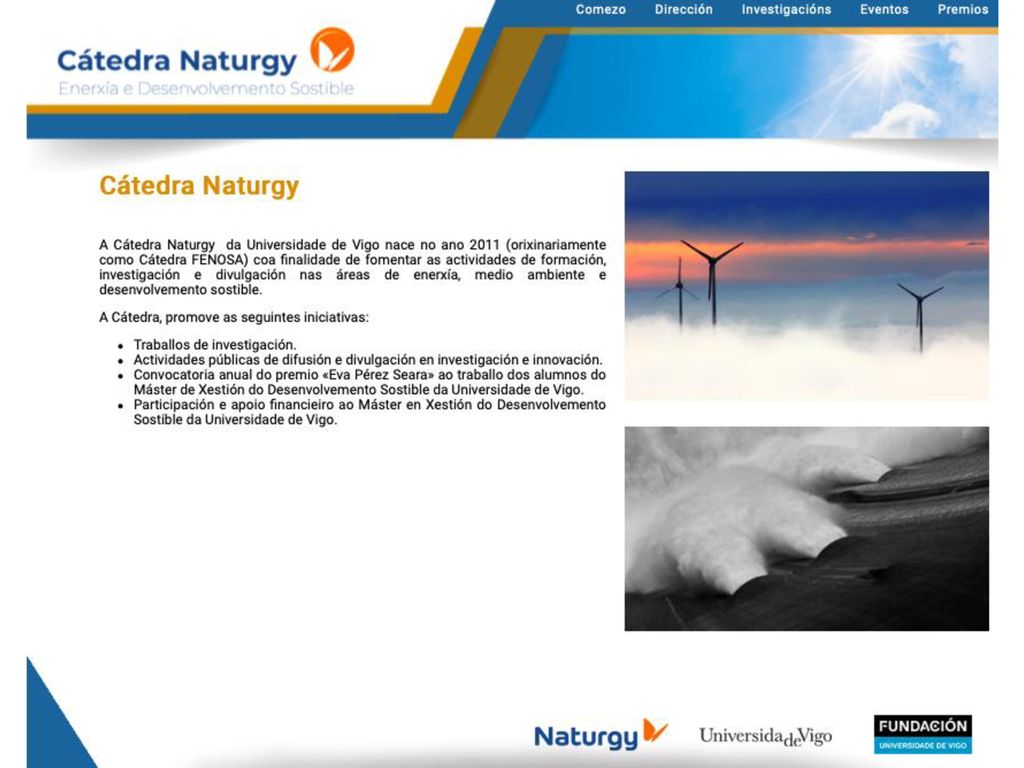The width and height of the screenshot is (1024, 768).
Task: Select Premios in the navigation bar
Action: [963, 10]
